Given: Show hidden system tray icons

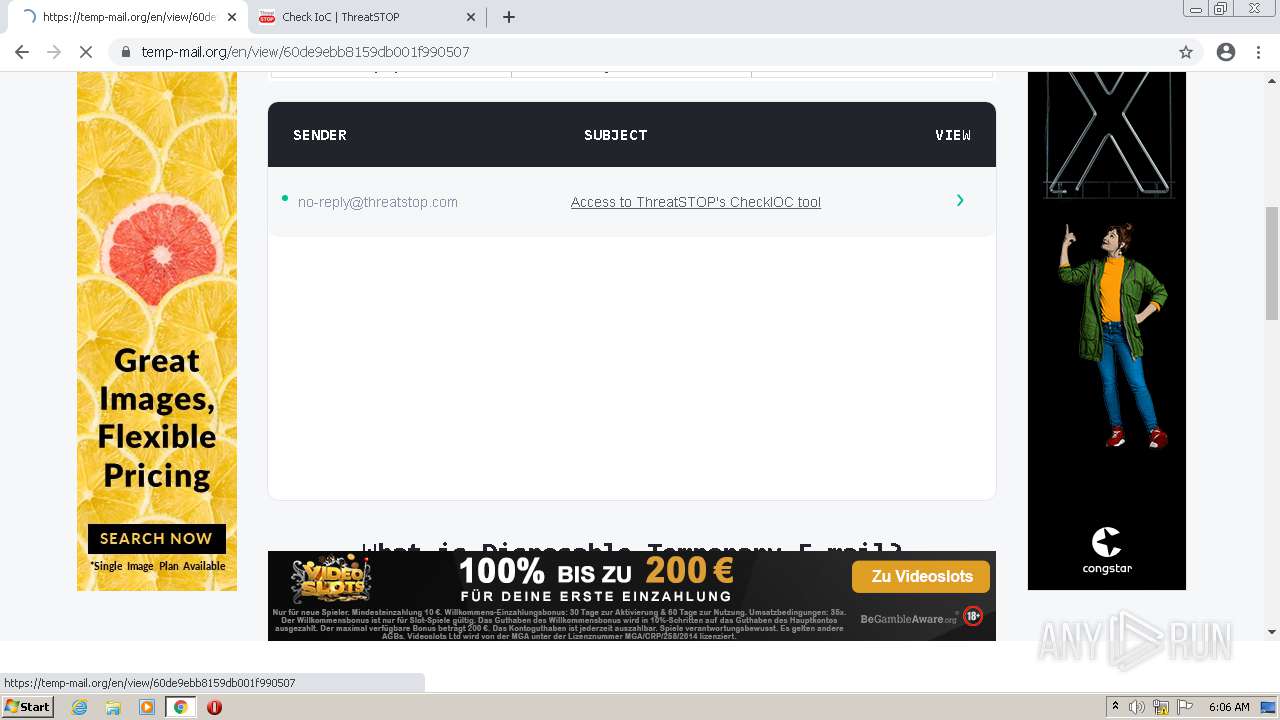Looking at the screenshot, I should click(1116, 707).
